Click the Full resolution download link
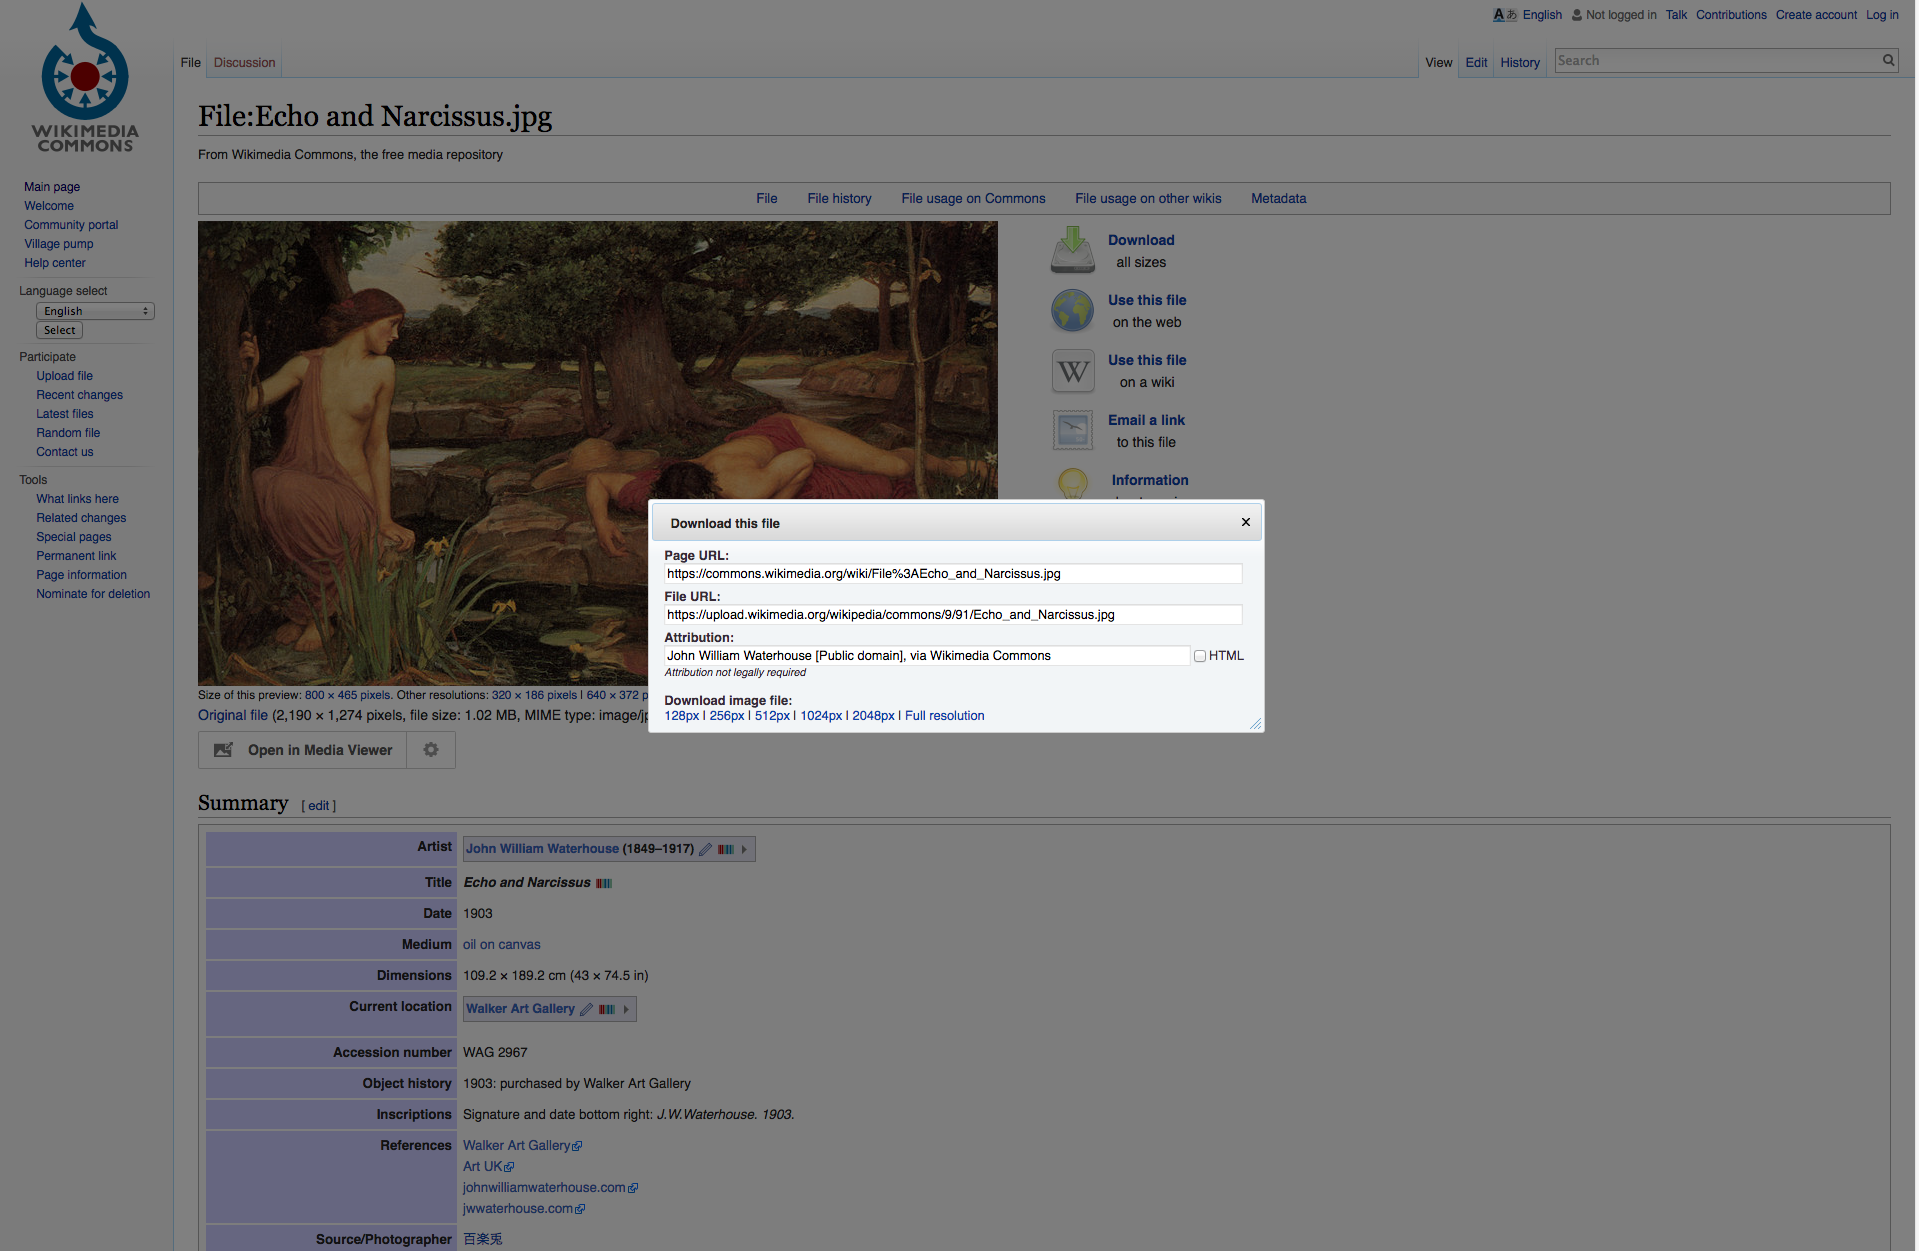 [944, 716]
